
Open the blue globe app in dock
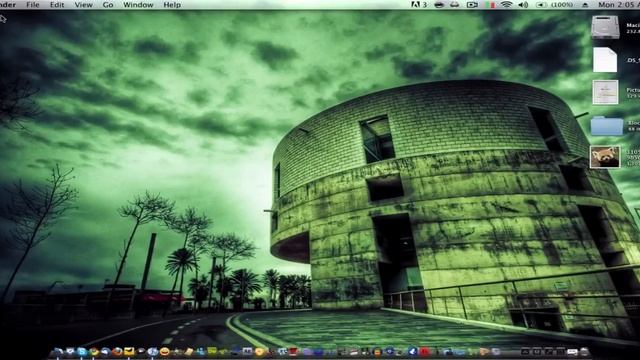point(153,351)
